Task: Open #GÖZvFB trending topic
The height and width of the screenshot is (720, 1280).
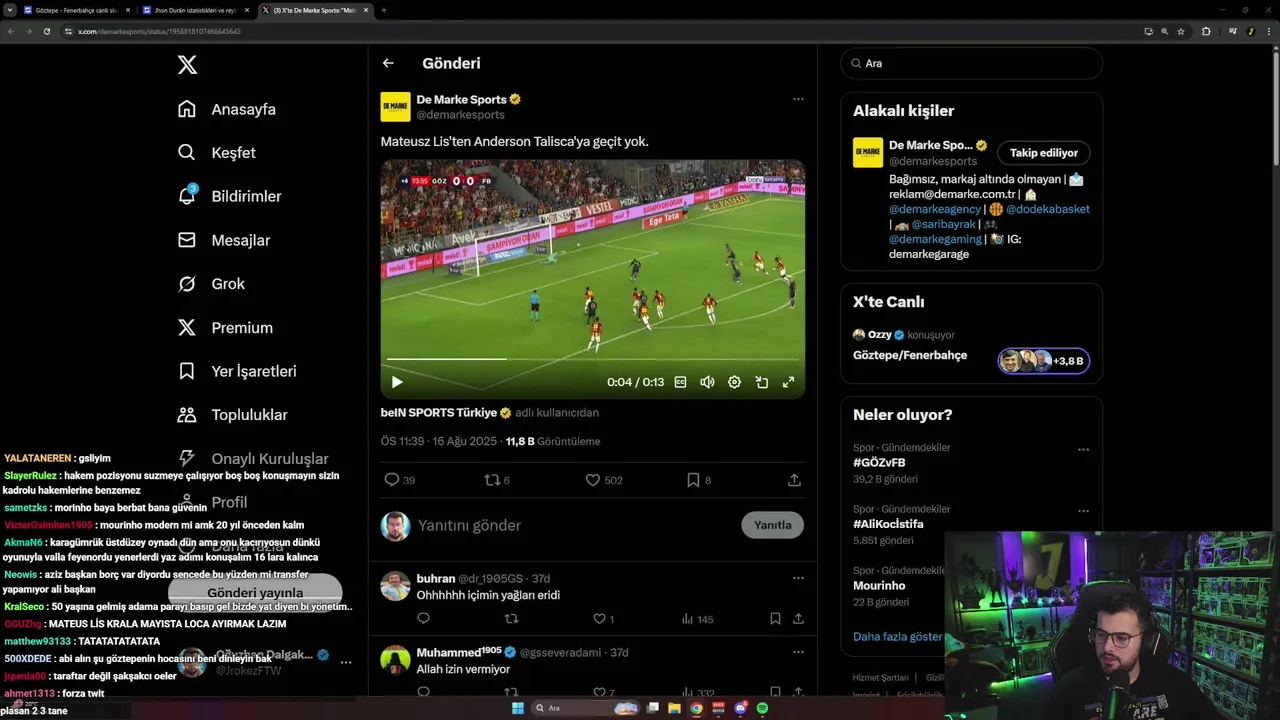Action: (x=879, y=463)
